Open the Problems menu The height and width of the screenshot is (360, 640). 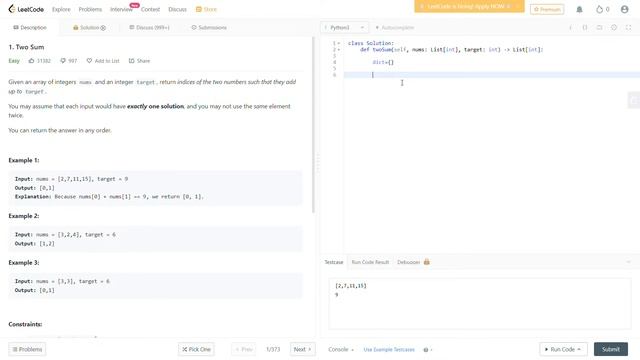click(90, 9)
